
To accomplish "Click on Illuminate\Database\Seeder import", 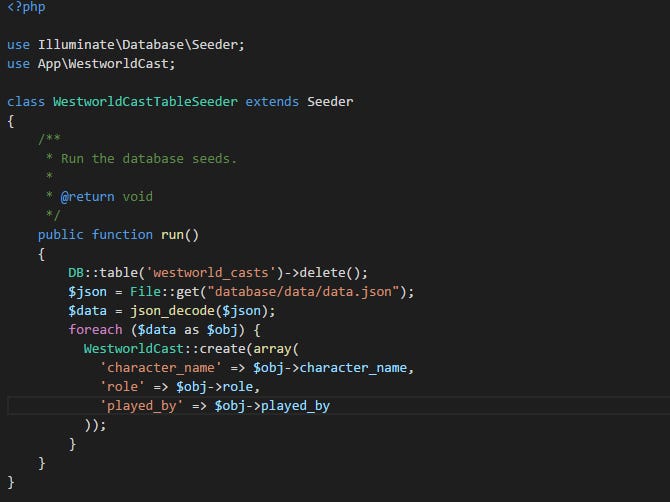I will pyautogui.click(x=141, y=44).
